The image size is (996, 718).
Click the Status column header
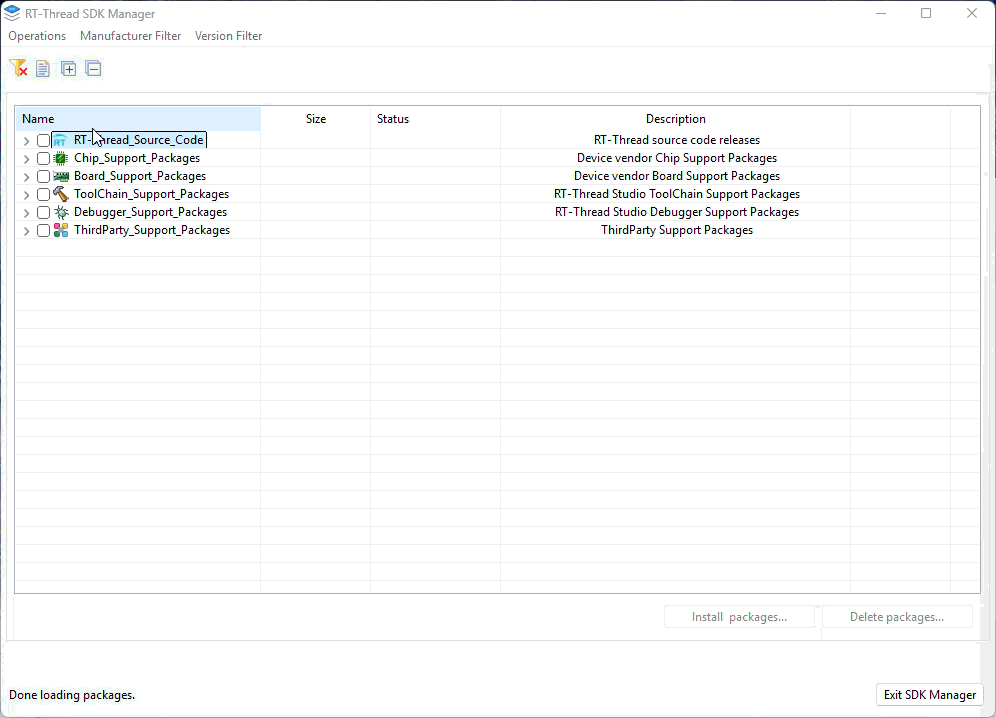click(393, 119)
